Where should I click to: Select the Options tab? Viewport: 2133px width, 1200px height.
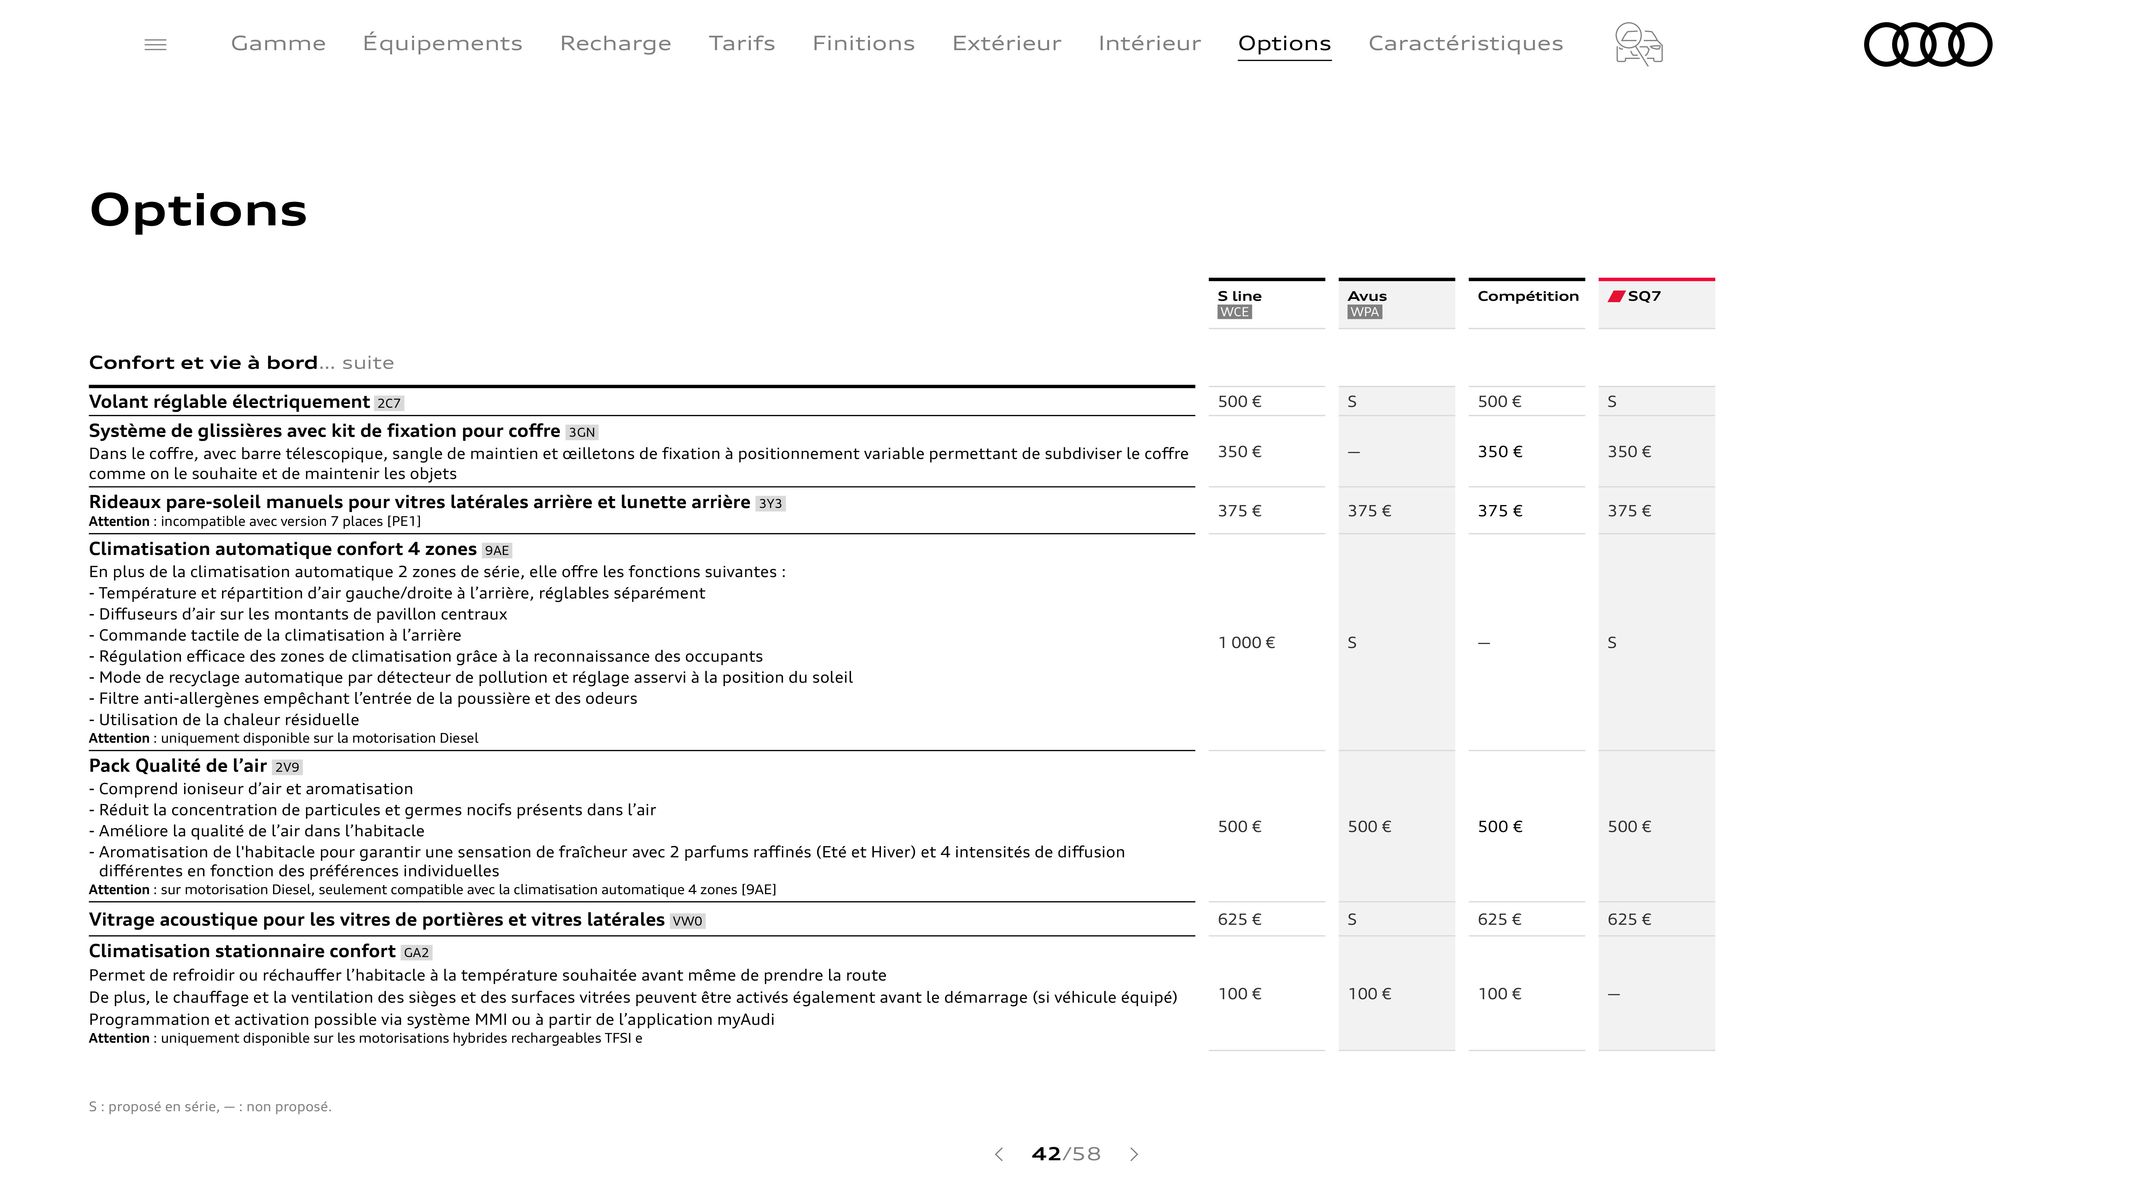(x=1284, y=43)
